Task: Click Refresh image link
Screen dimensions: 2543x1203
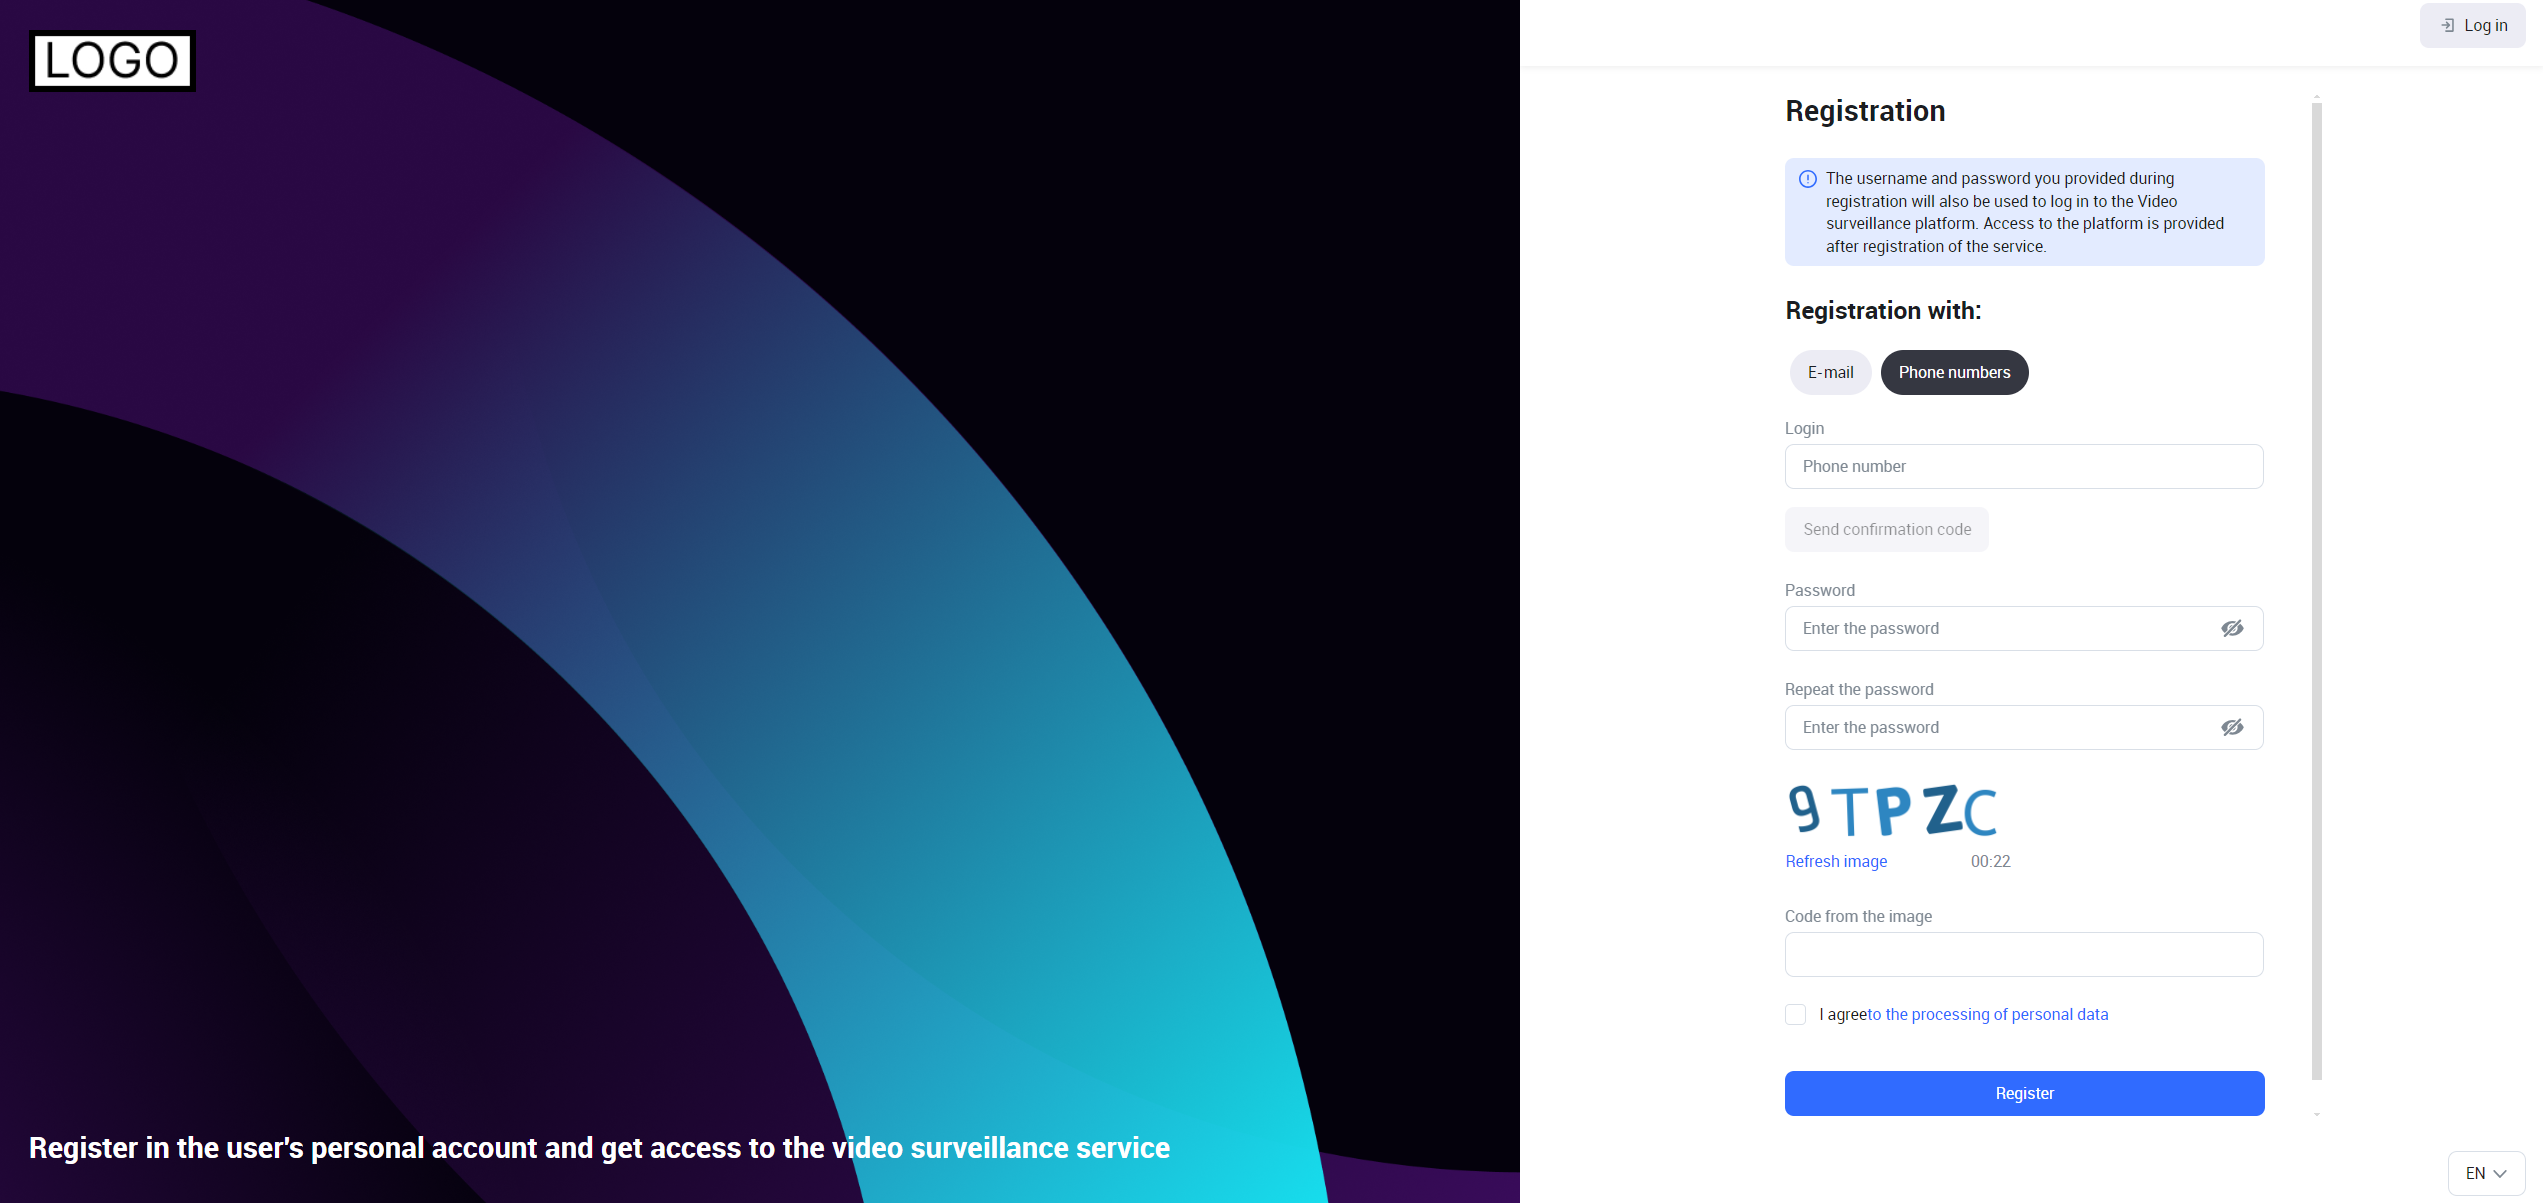Action: click(x=1836, y=861)
